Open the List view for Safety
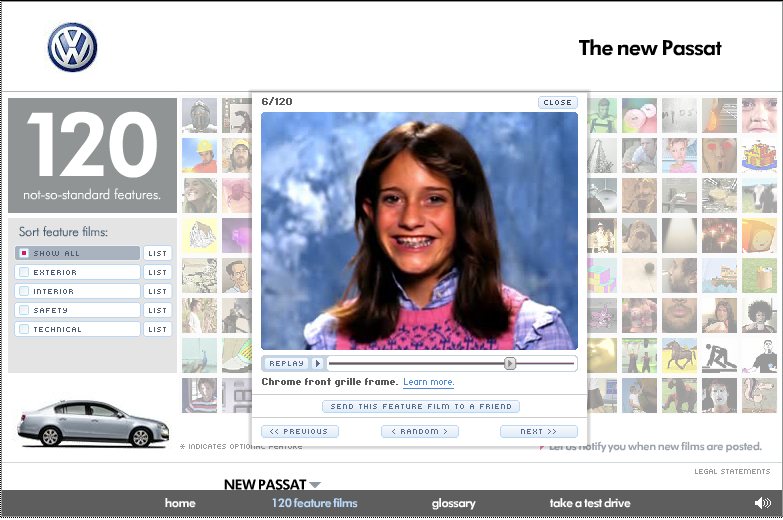 point(157,310)
